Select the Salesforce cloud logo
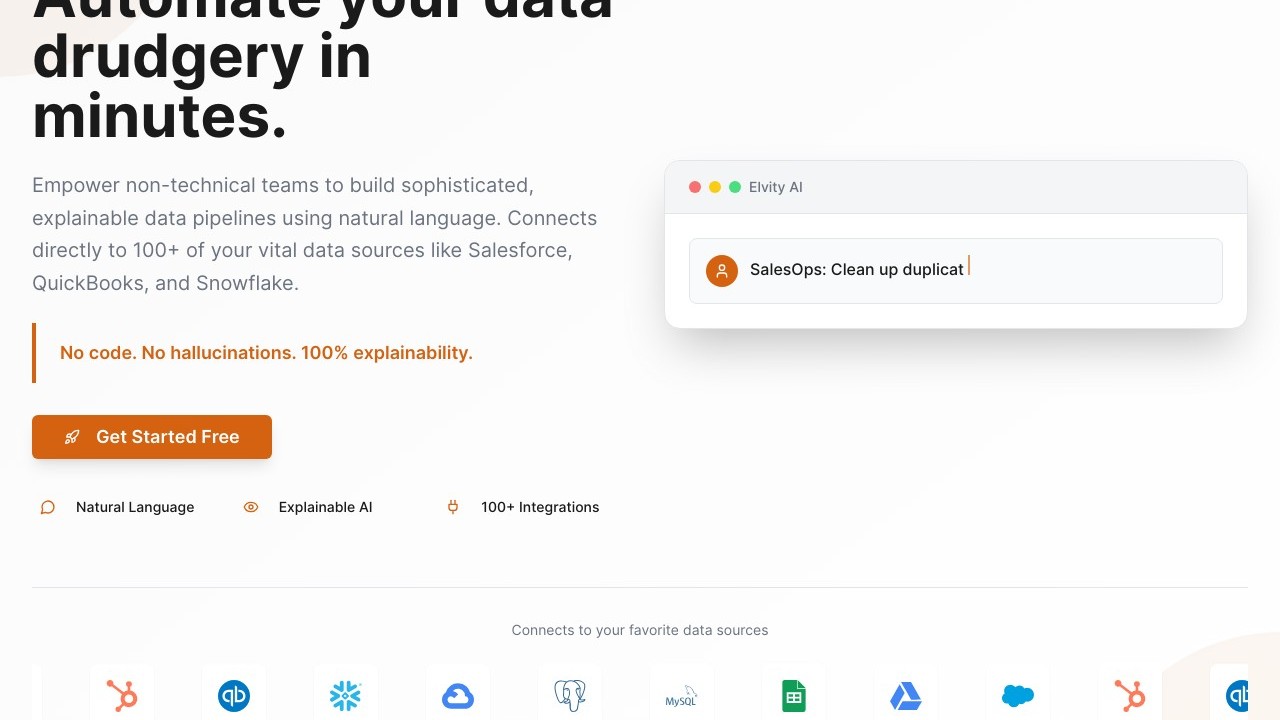Viewport: 1280px width, 720px height. point(1018,696)
